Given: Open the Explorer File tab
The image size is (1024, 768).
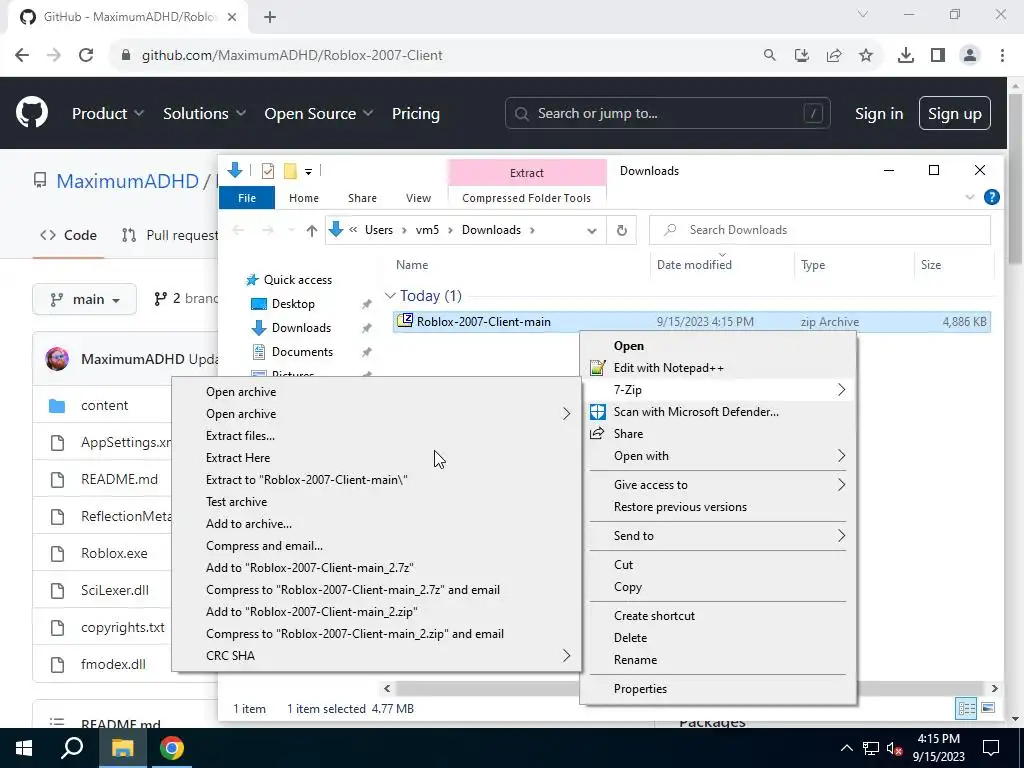Looking at the screenshot, I should pos(247,198).
